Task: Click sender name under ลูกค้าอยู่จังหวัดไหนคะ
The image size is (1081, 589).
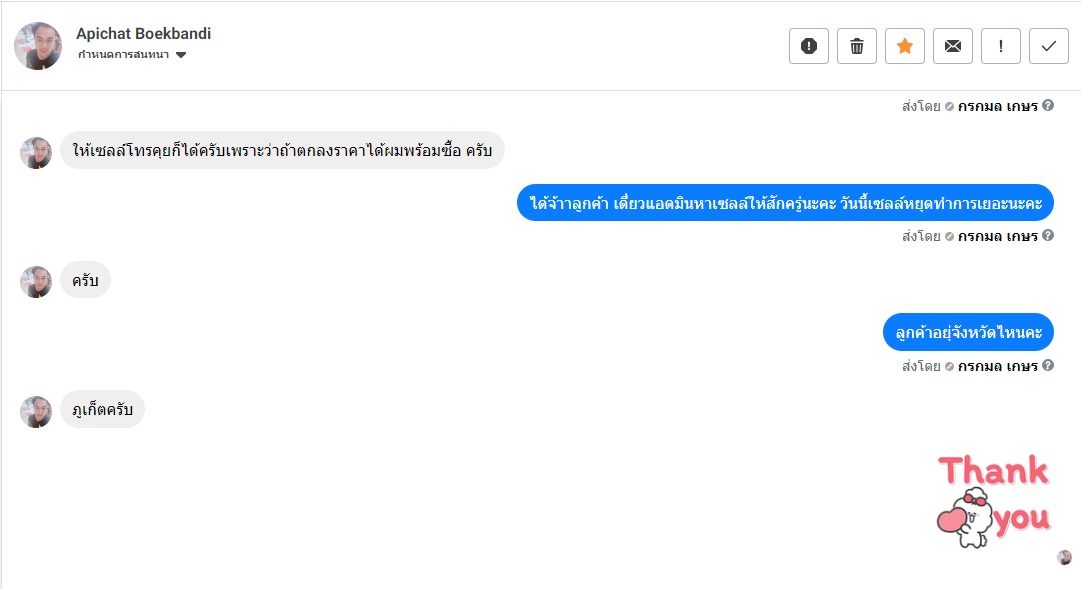Action: tap(998, 366)
